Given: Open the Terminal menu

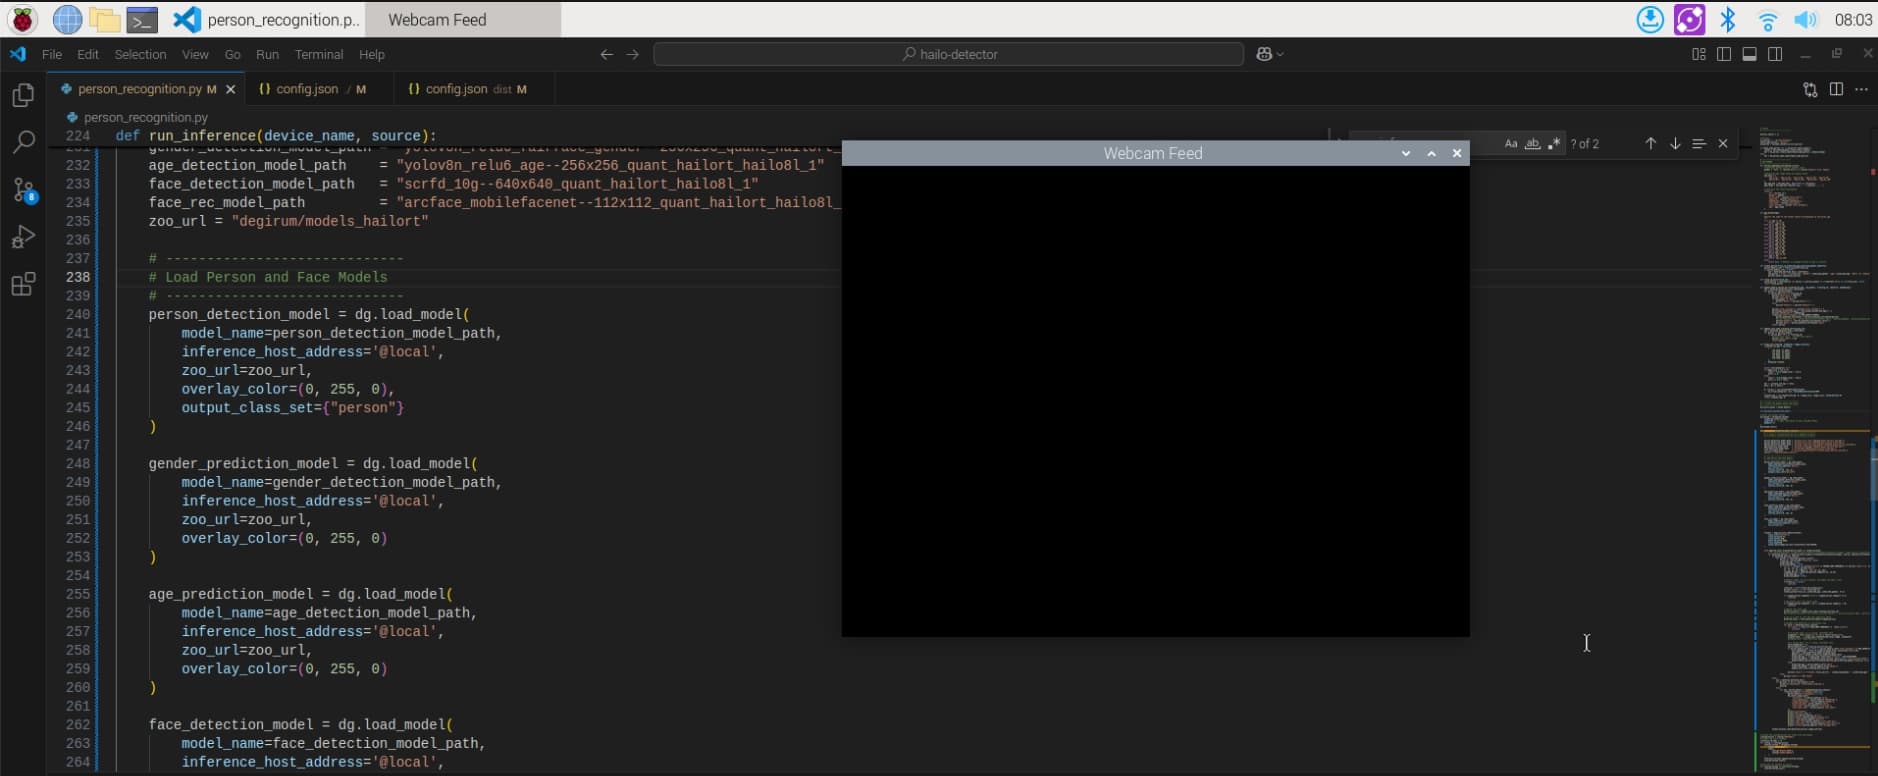Looking at the screenshot, I should point(318,54).
